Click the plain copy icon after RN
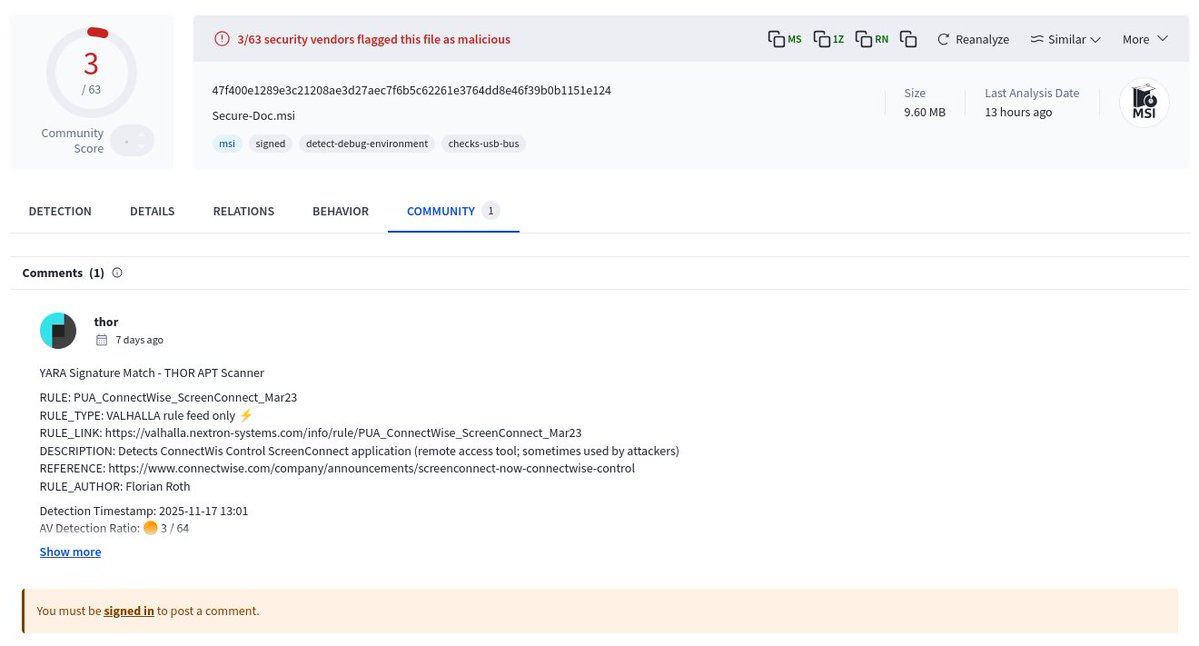The height and width of the screenshot is (646, 1199). tap(908, 37)
